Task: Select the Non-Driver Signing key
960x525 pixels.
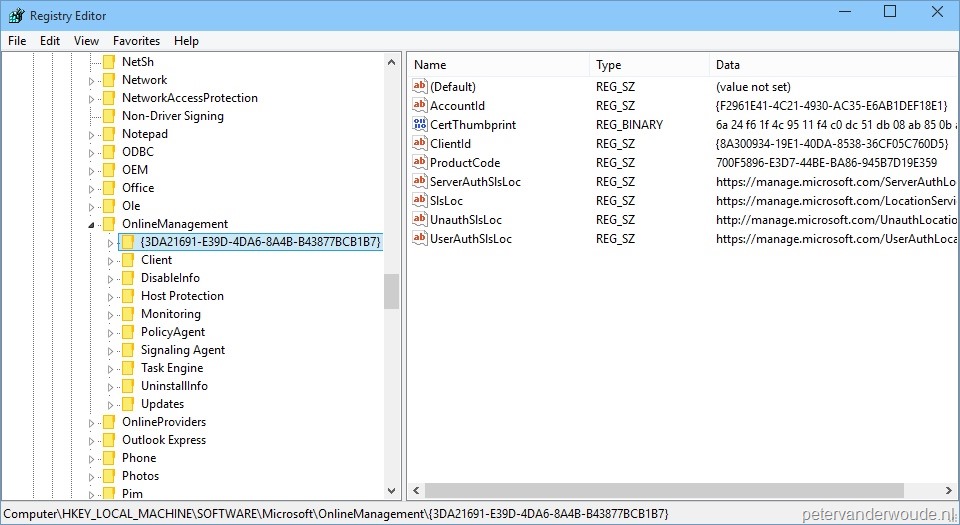Action: pyautogui.click(x=173, y=116)
